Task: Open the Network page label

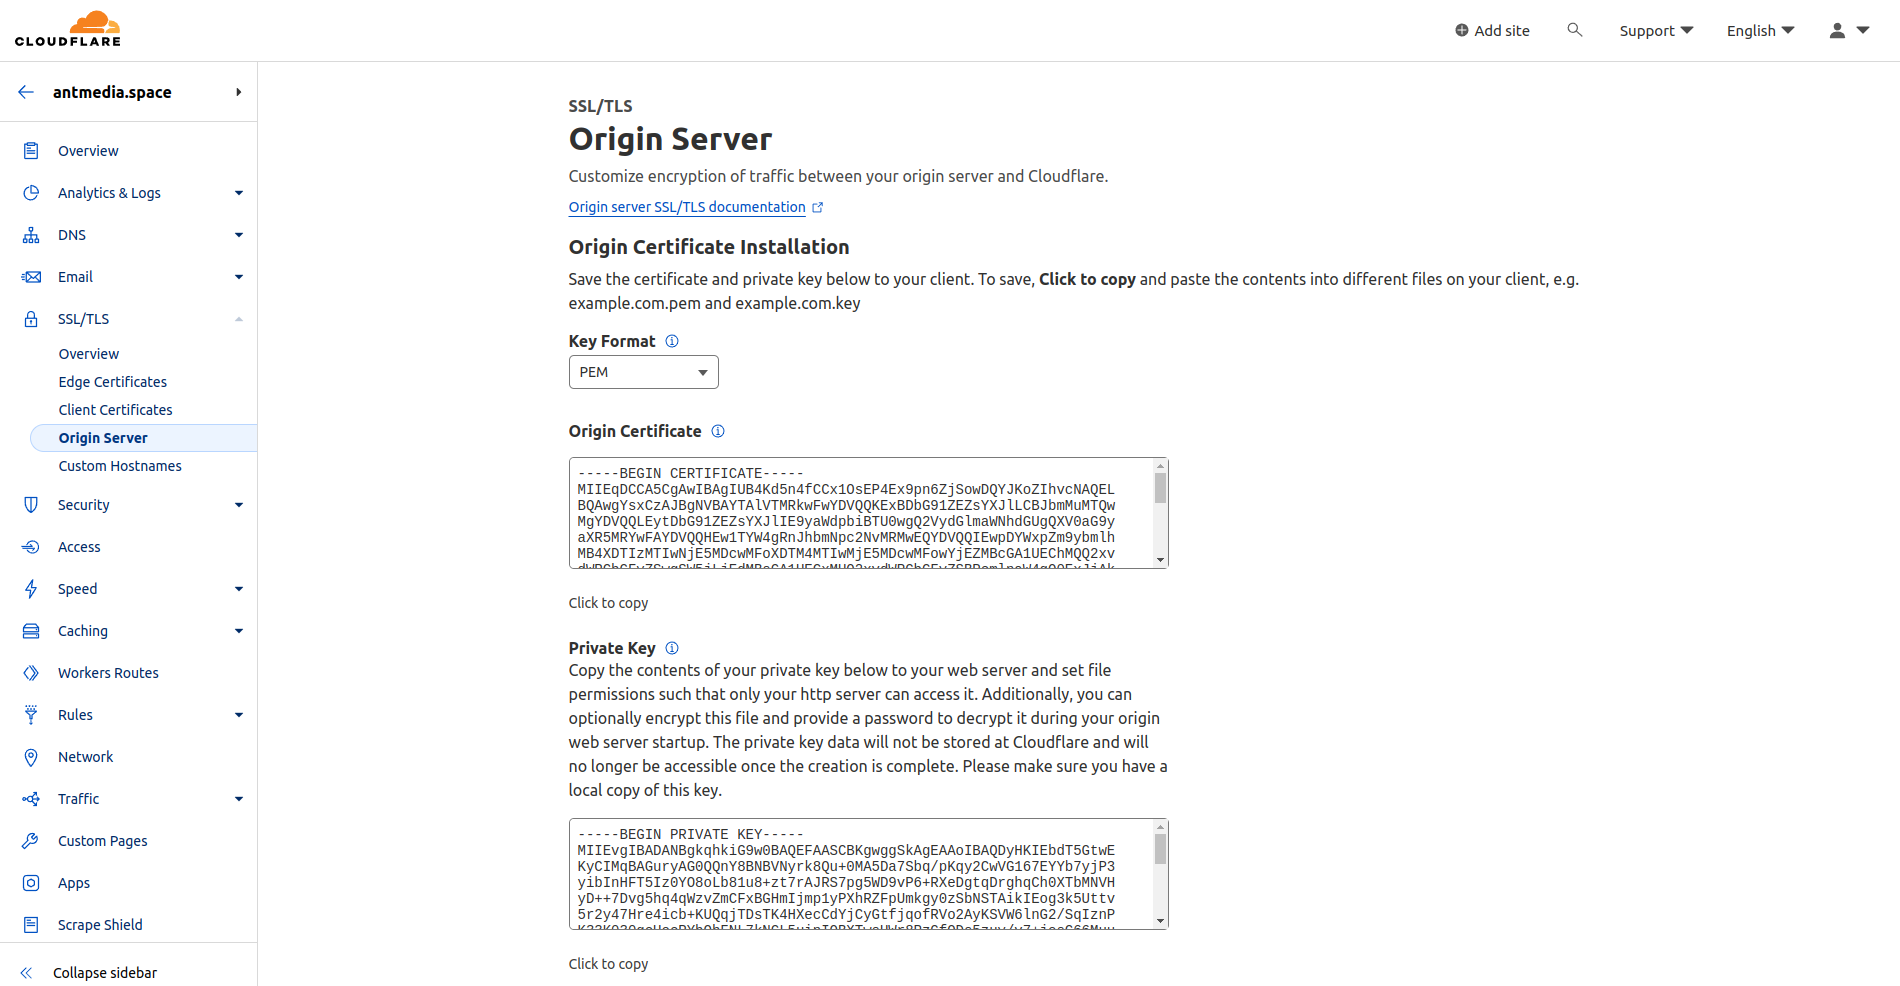Action: (x=86, y=757)
